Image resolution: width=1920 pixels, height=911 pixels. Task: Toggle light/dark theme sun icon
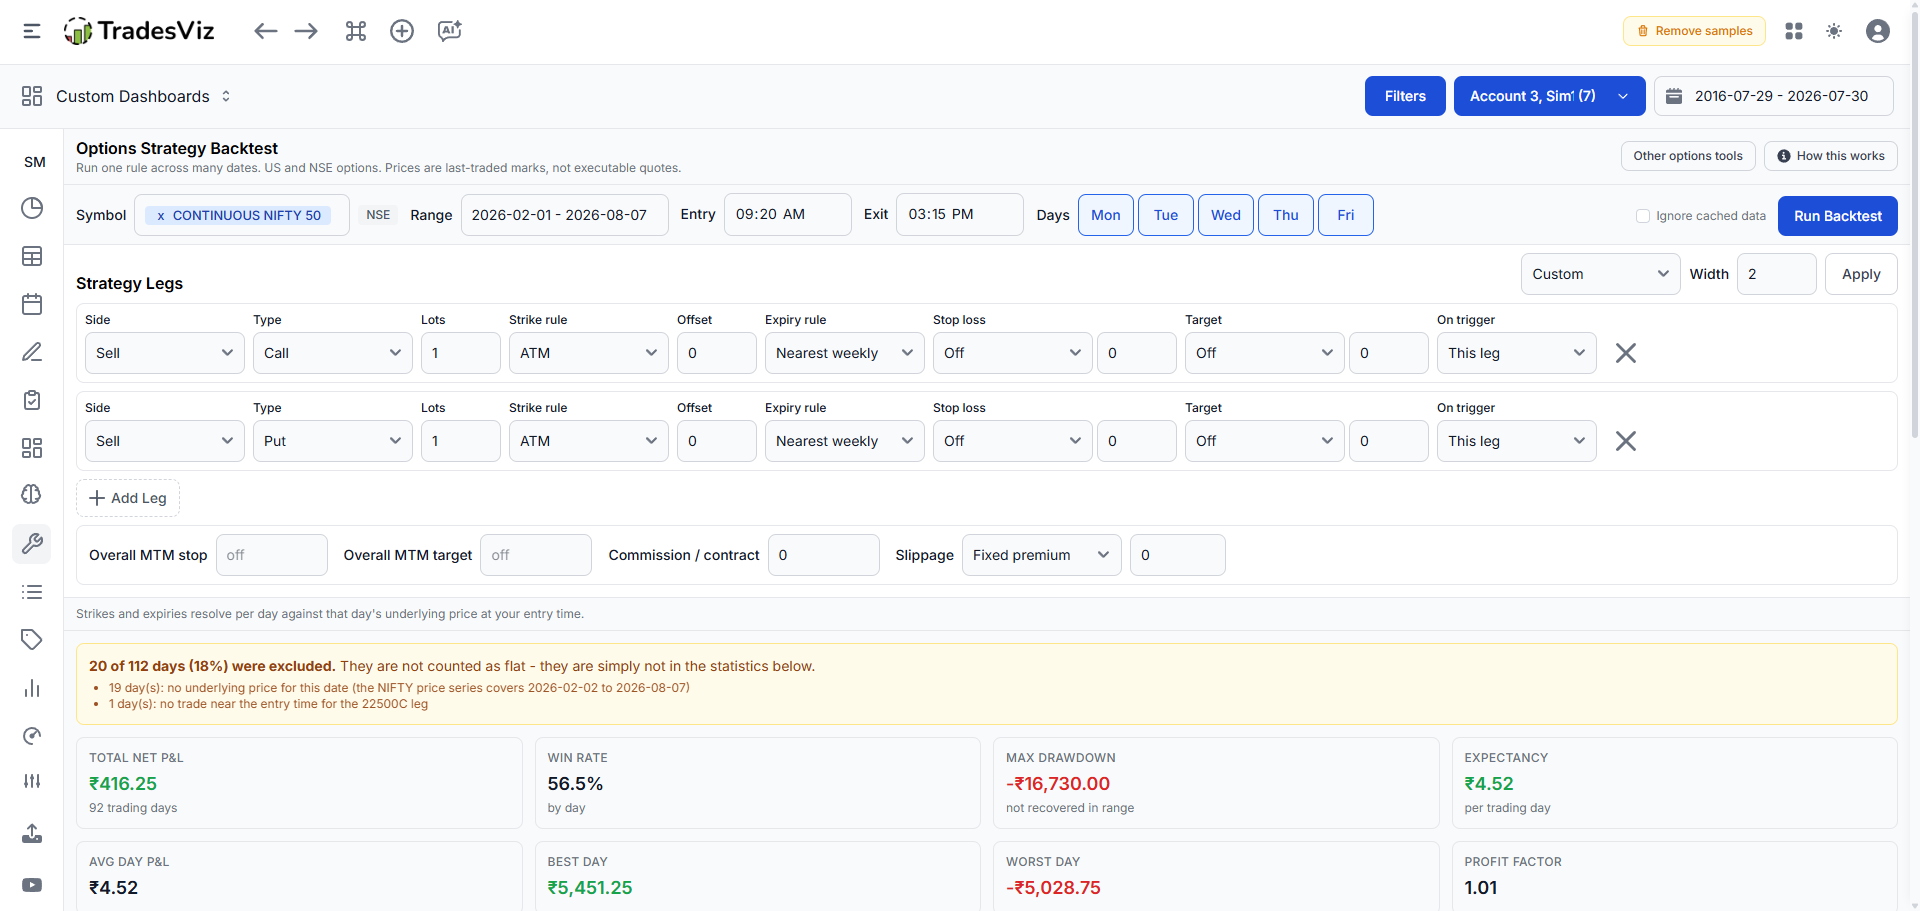tap(1834, 31)
